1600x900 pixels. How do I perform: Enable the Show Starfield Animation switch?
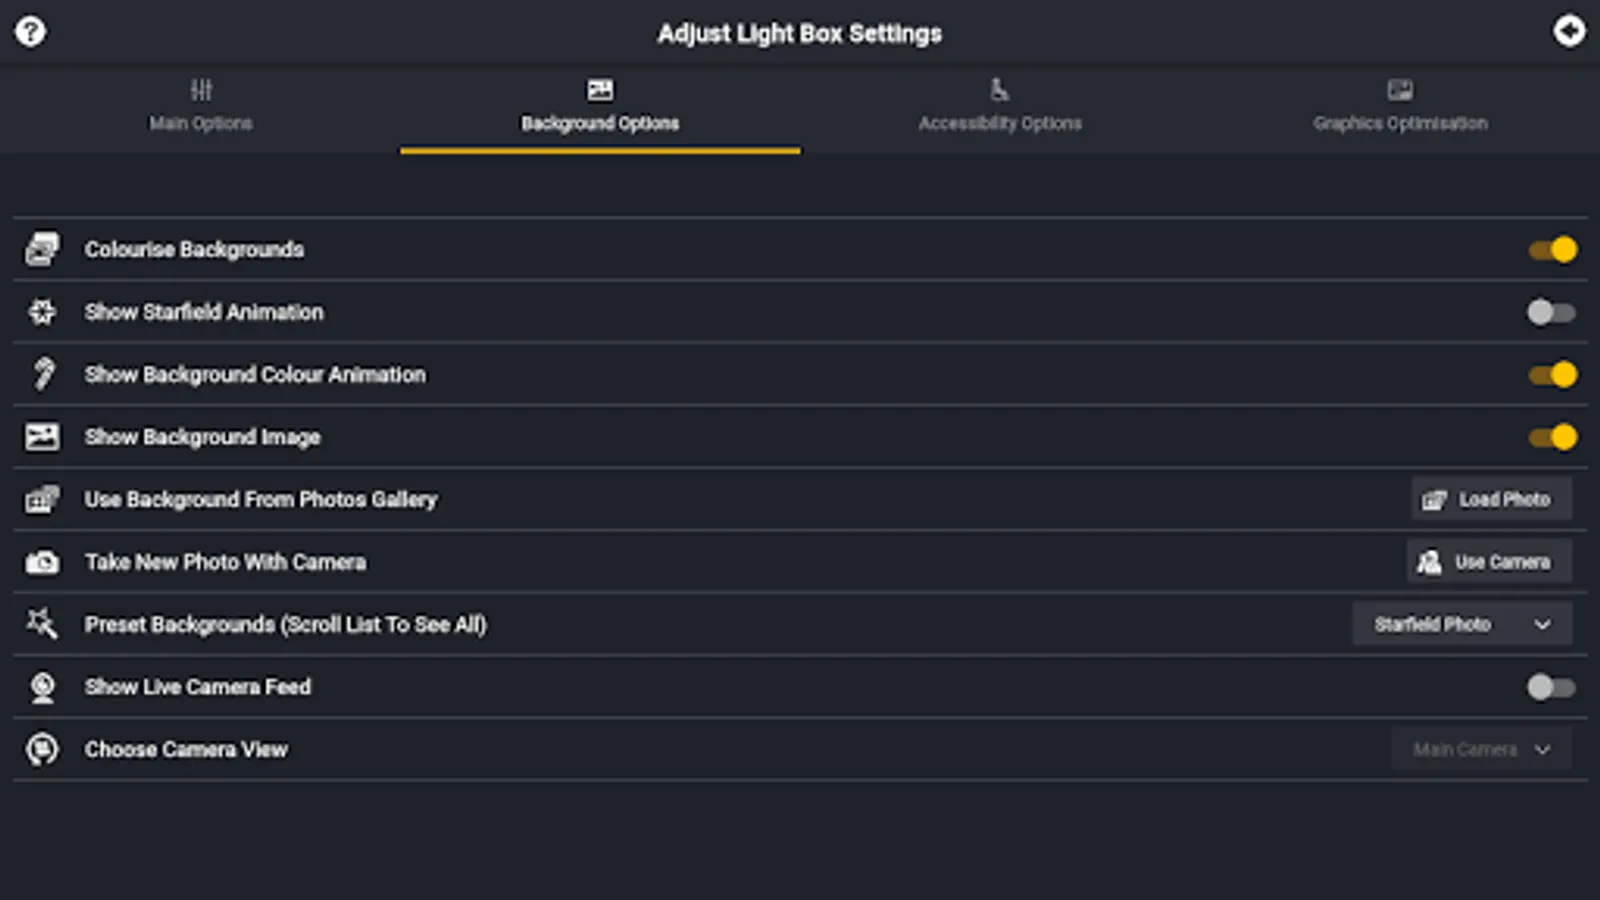tap(1551, 312)
